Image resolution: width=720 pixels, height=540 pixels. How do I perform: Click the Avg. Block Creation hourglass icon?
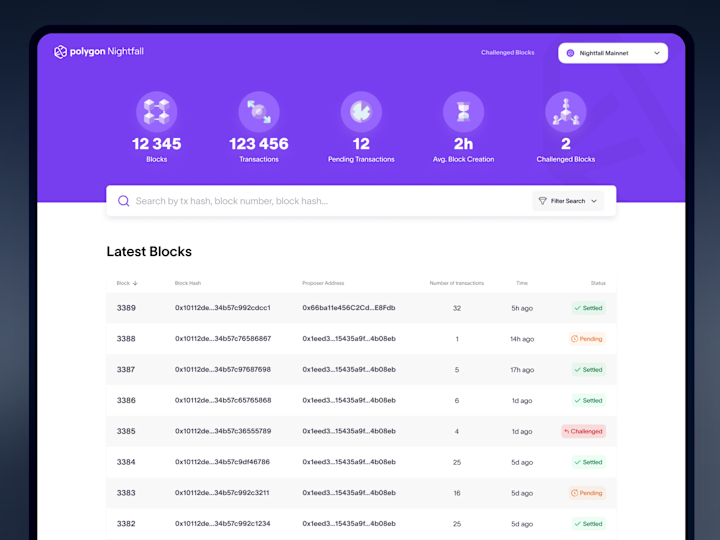coord(463,112)
